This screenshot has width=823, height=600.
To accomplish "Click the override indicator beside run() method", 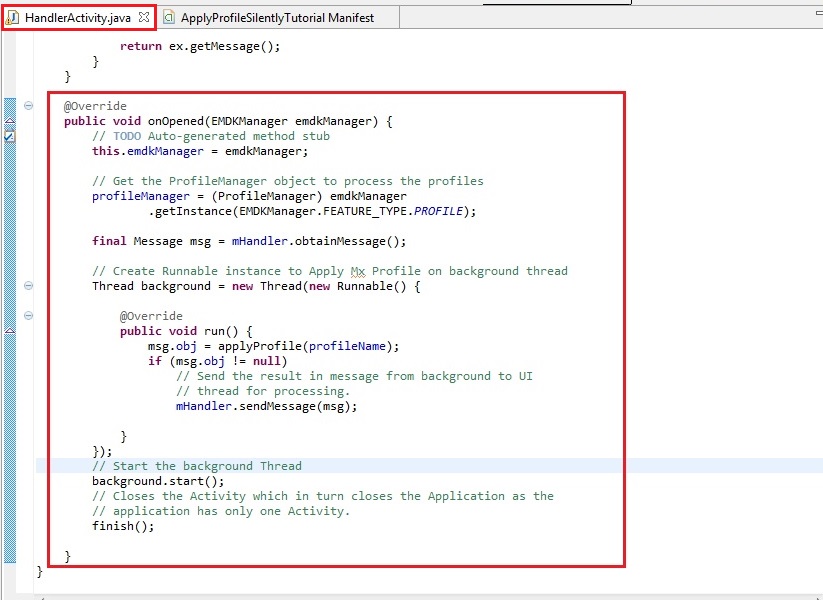I will [x=10, y=331].
